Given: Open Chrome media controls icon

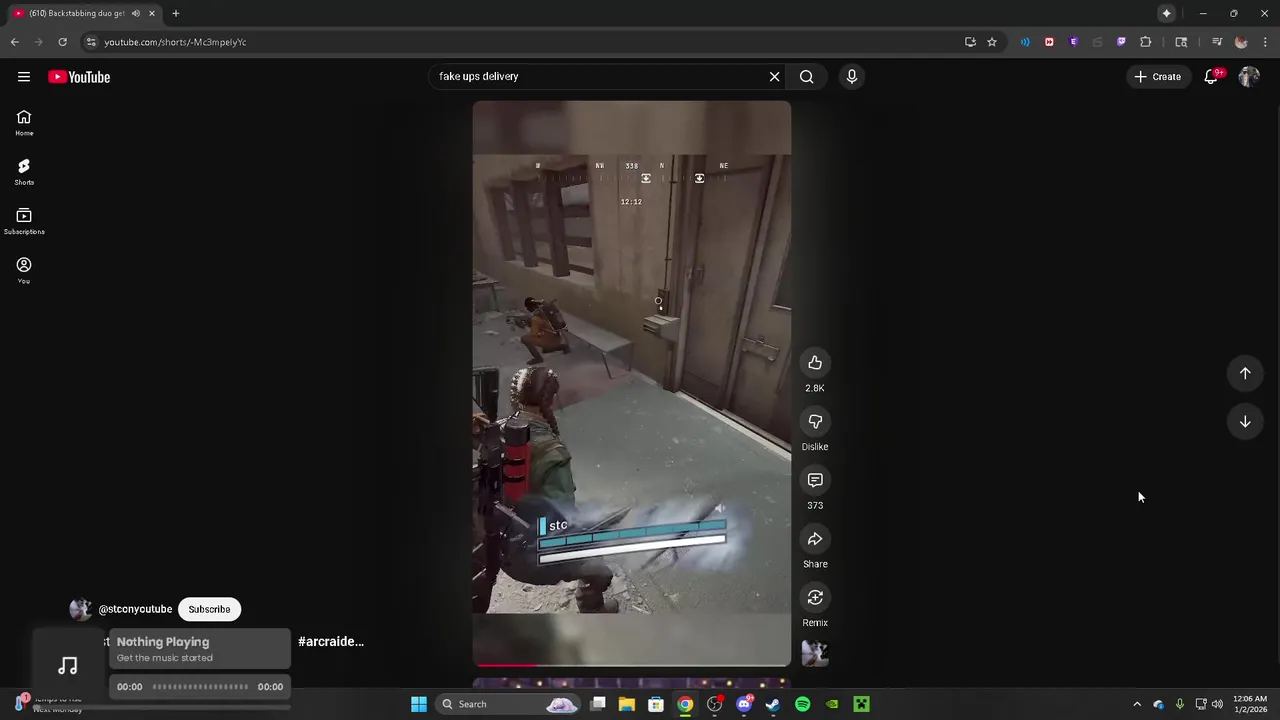Looking at the screenshot, I should [x=1217, y=42].
